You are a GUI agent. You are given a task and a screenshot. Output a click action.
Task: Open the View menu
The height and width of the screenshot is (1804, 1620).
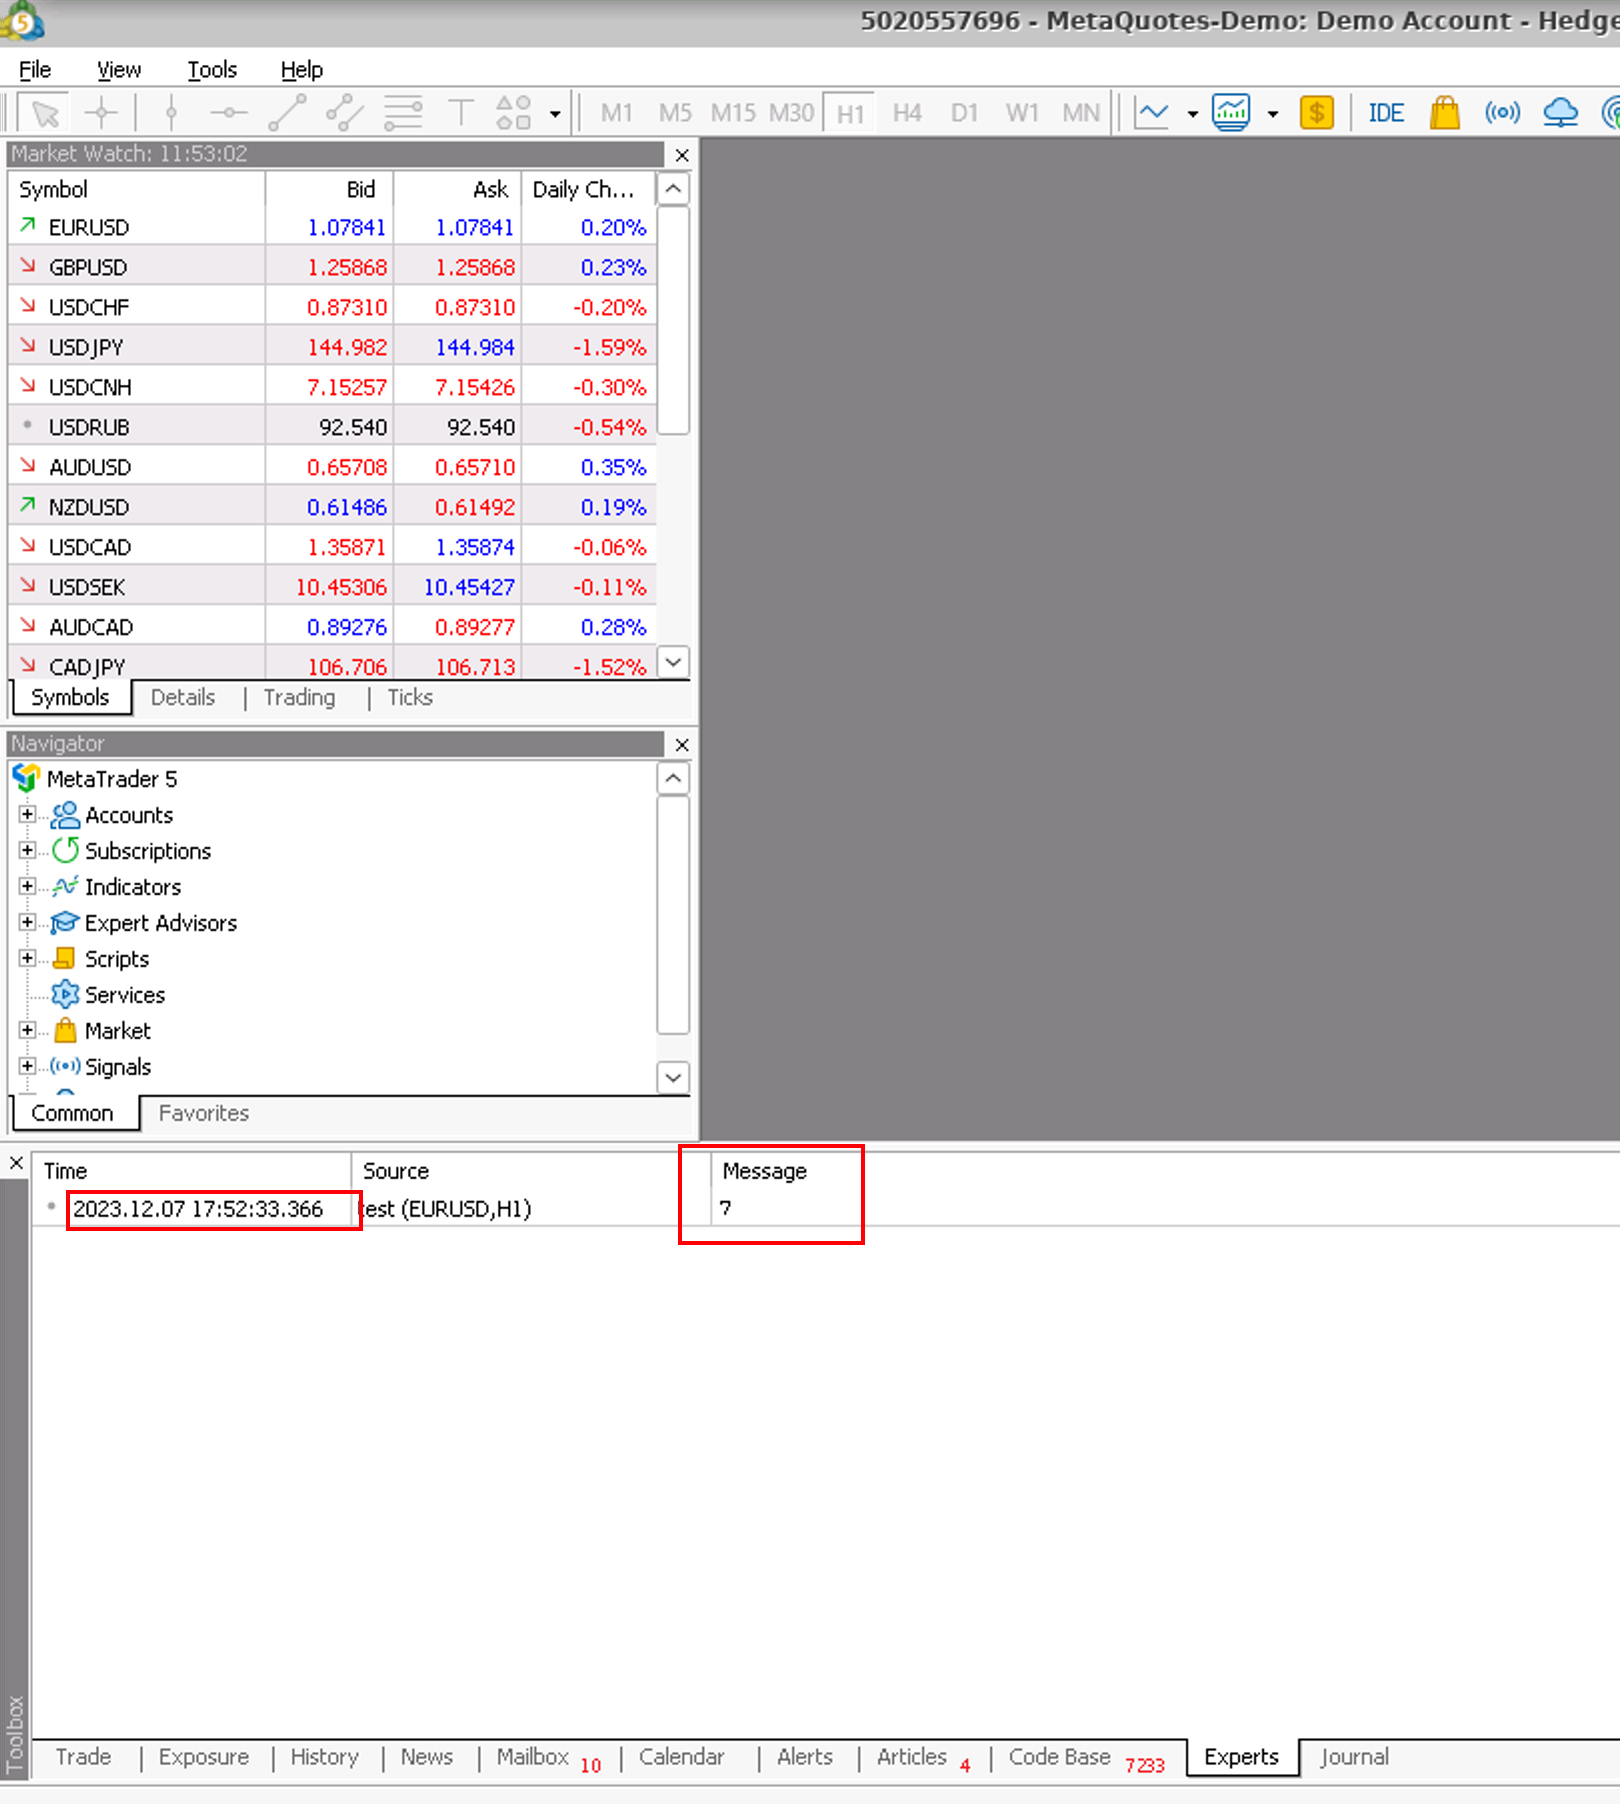119,69
